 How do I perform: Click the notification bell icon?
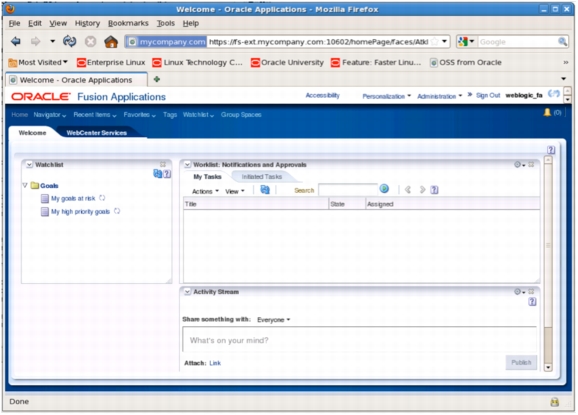pos(547,112)
